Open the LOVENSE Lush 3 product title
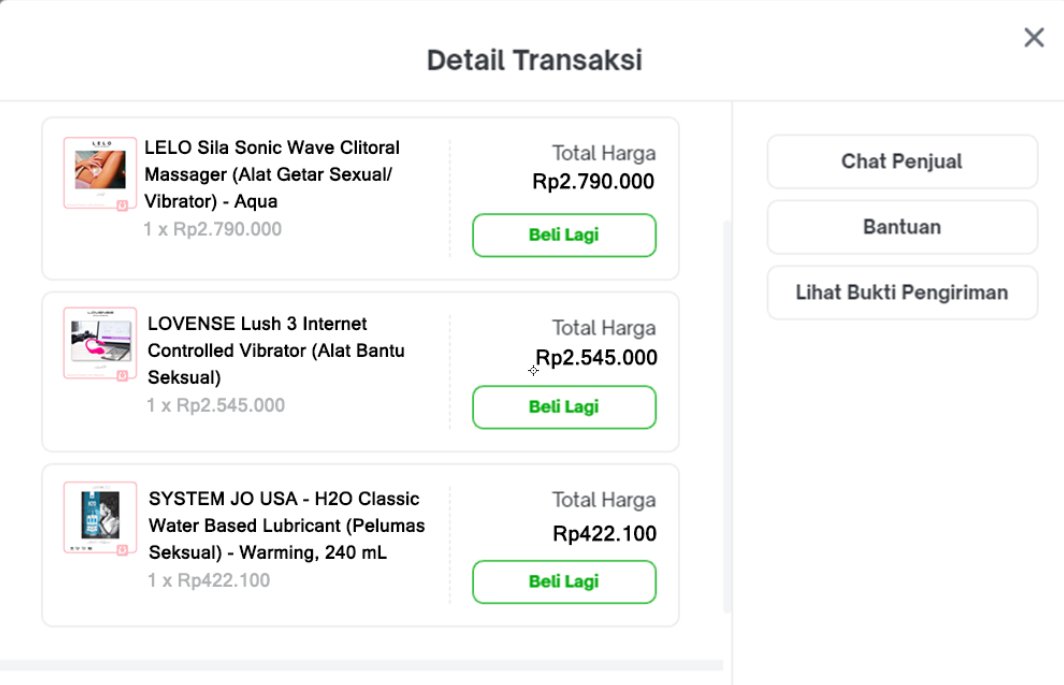The height and width of the screenshot is (685, 1064). tap(276, 351)
